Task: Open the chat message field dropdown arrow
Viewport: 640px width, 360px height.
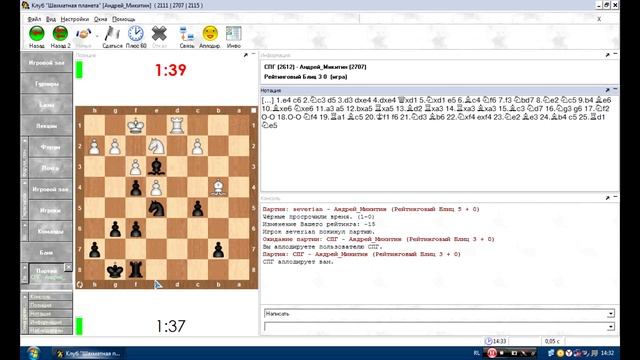Action: (x=611, y=327)
